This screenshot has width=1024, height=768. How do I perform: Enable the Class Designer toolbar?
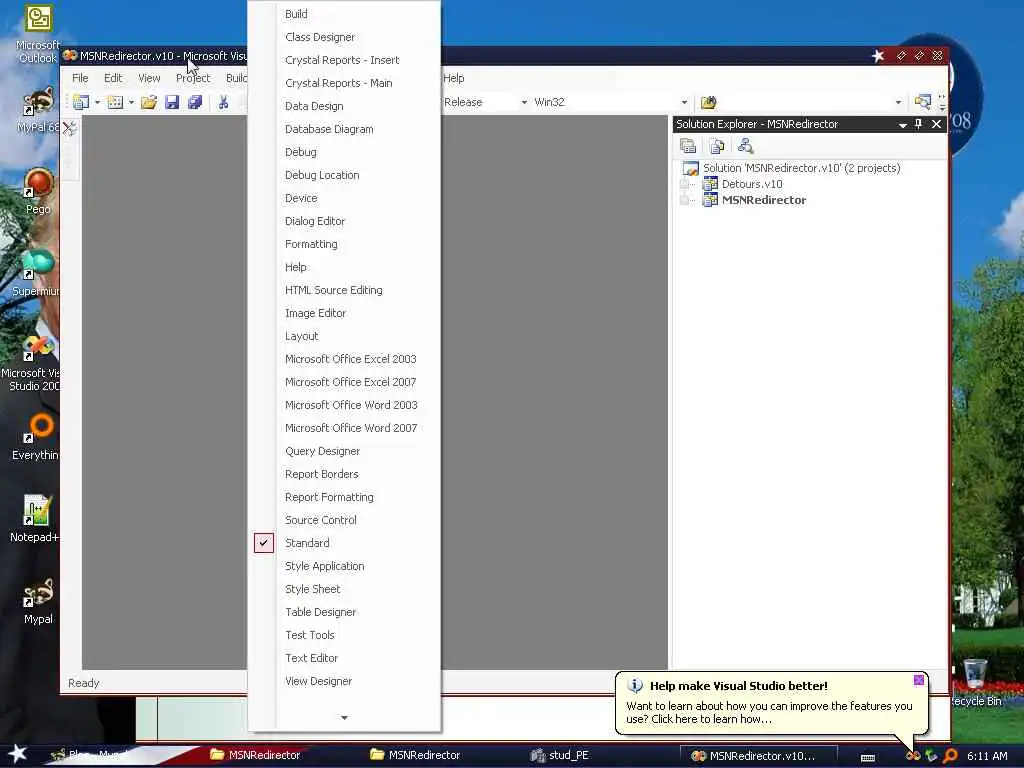tap(344, 37)
